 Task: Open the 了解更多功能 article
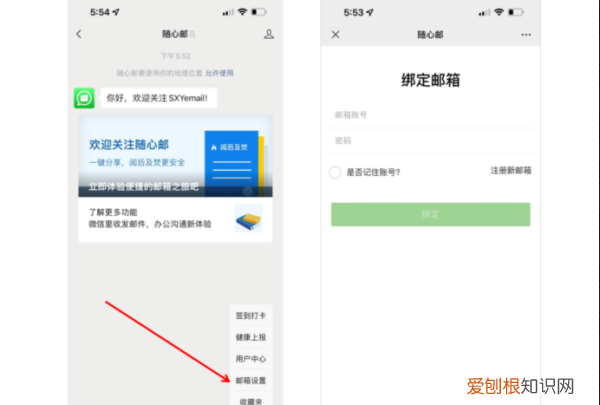176,219
